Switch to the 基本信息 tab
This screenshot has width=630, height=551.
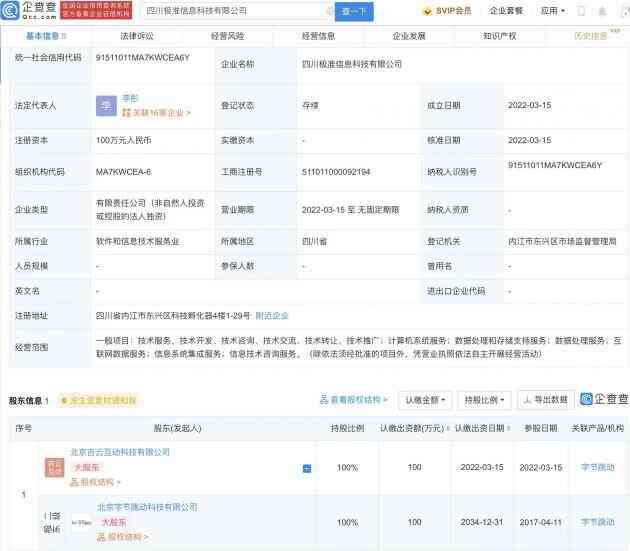(x=46, y=36)
